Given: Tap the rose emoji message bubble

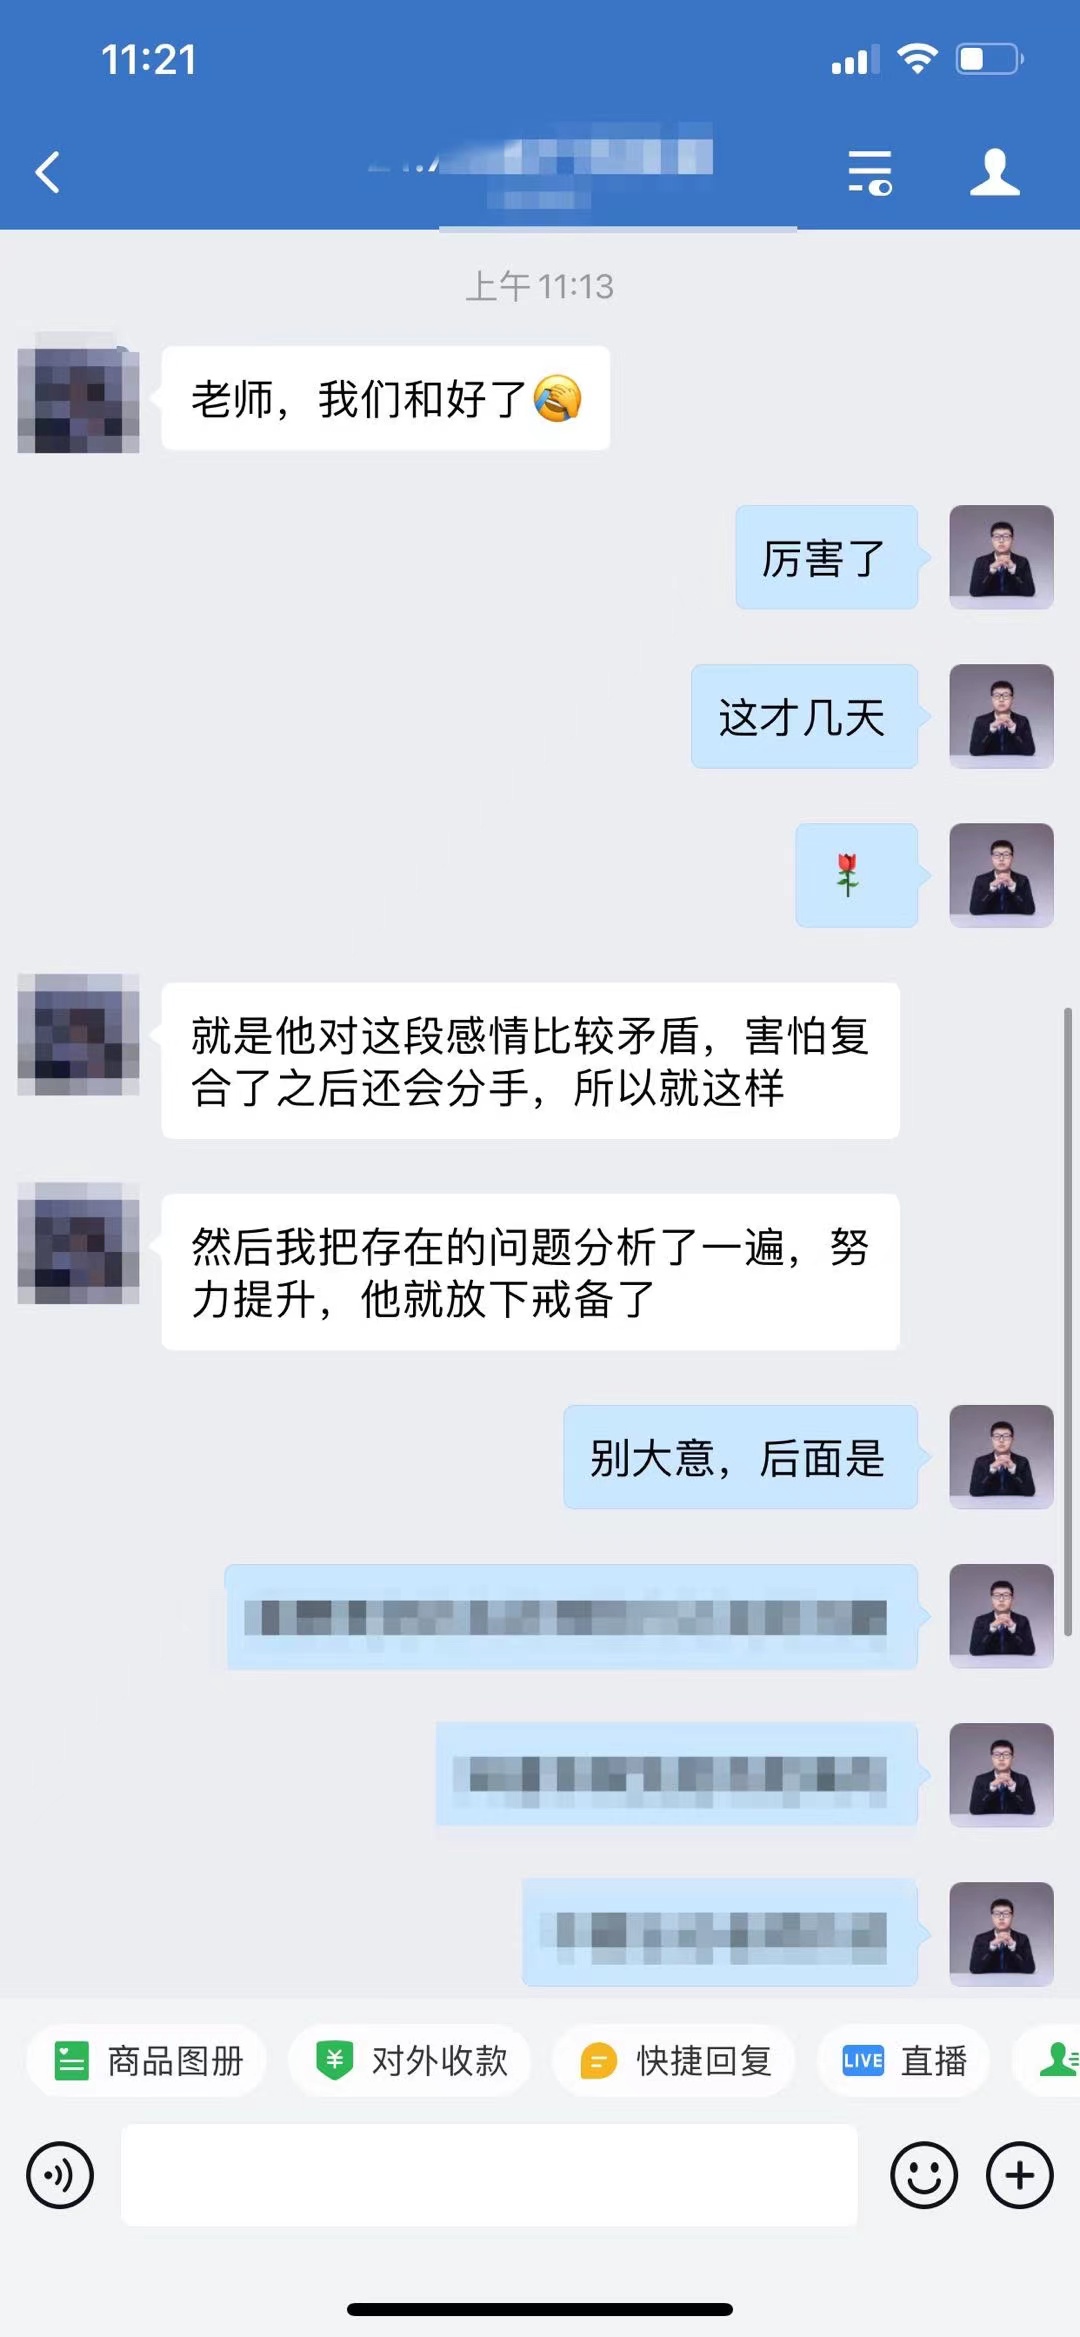Looking at the screenshot, I should (857, 875).
